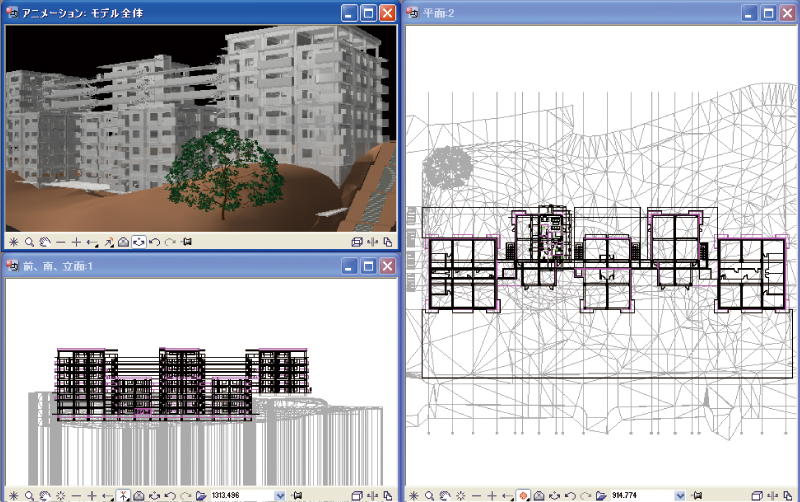Select hand pan tool in plan window
The height and width of the screenshot is (502, 800).
445,495
